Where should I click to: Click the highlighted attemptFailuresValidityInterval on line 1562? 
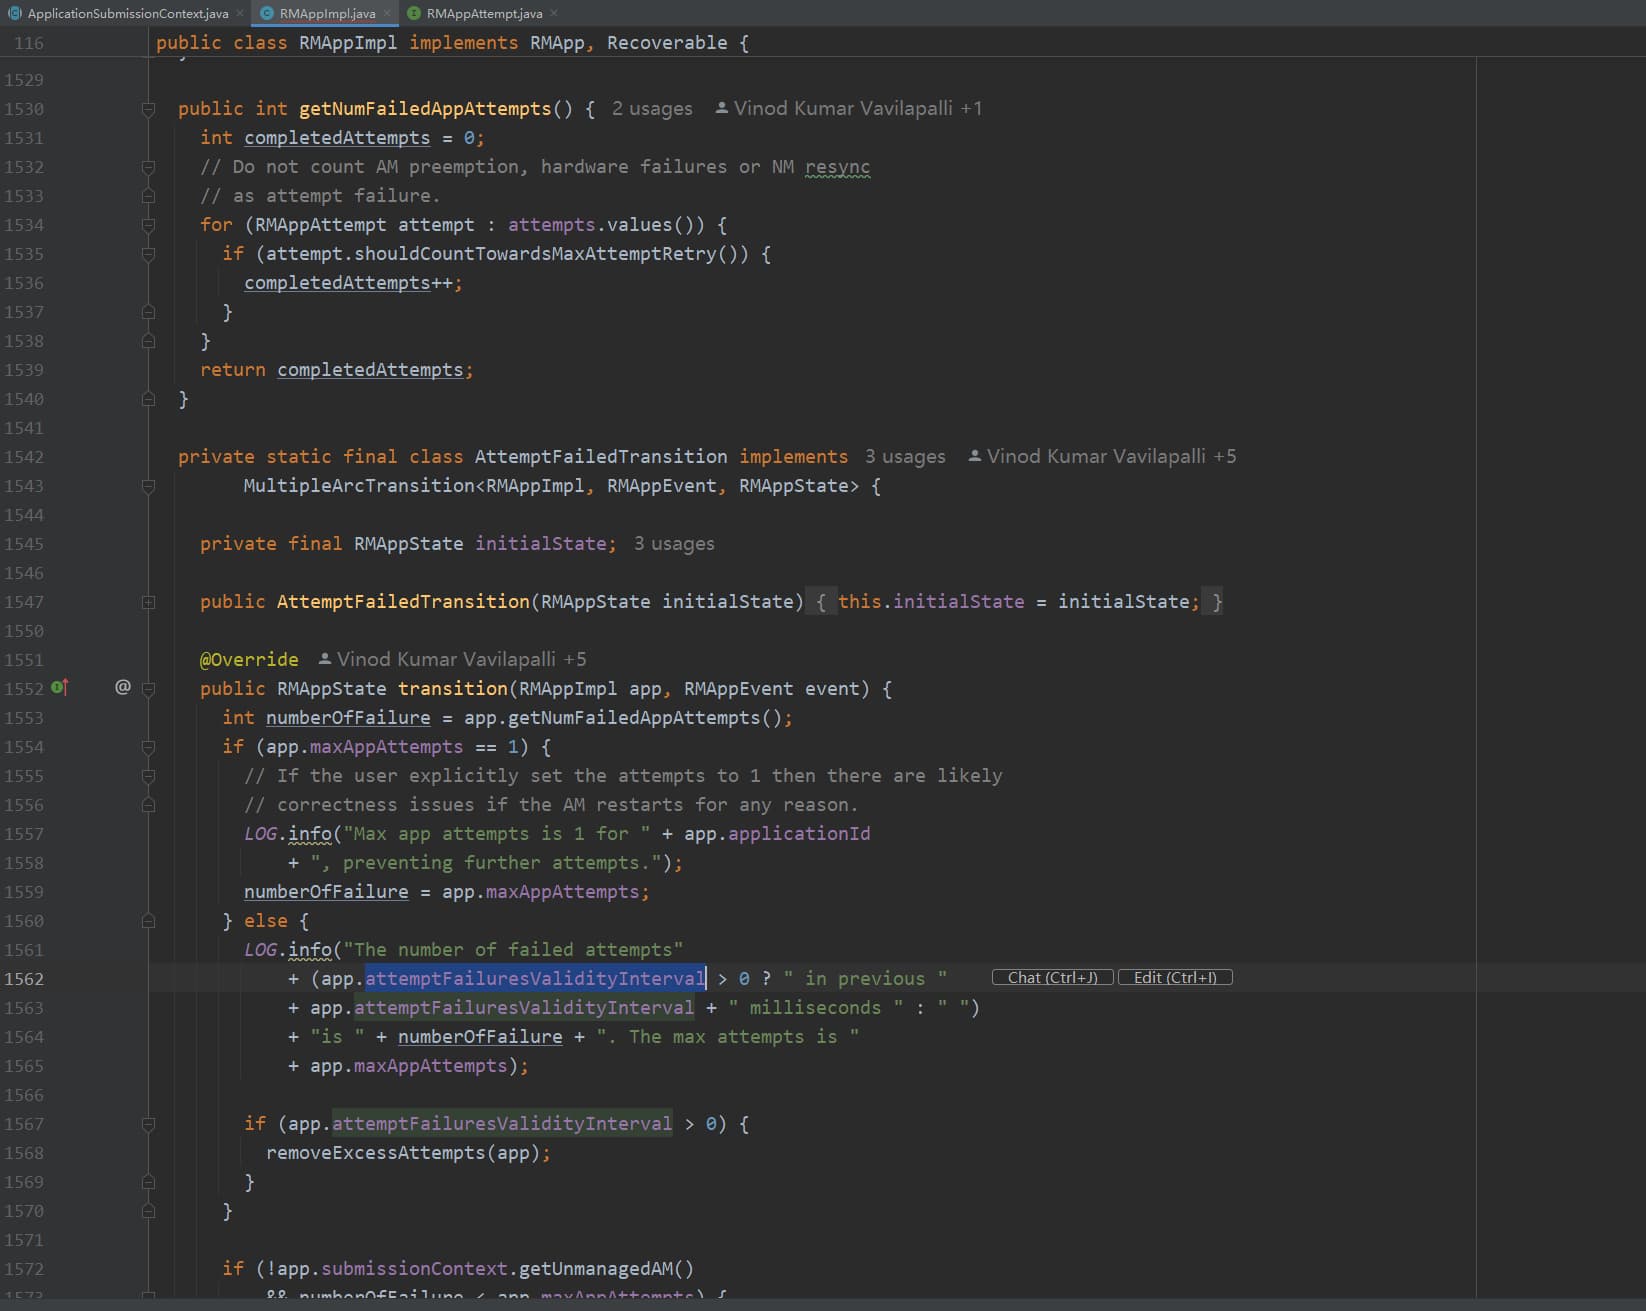[535, 979]
